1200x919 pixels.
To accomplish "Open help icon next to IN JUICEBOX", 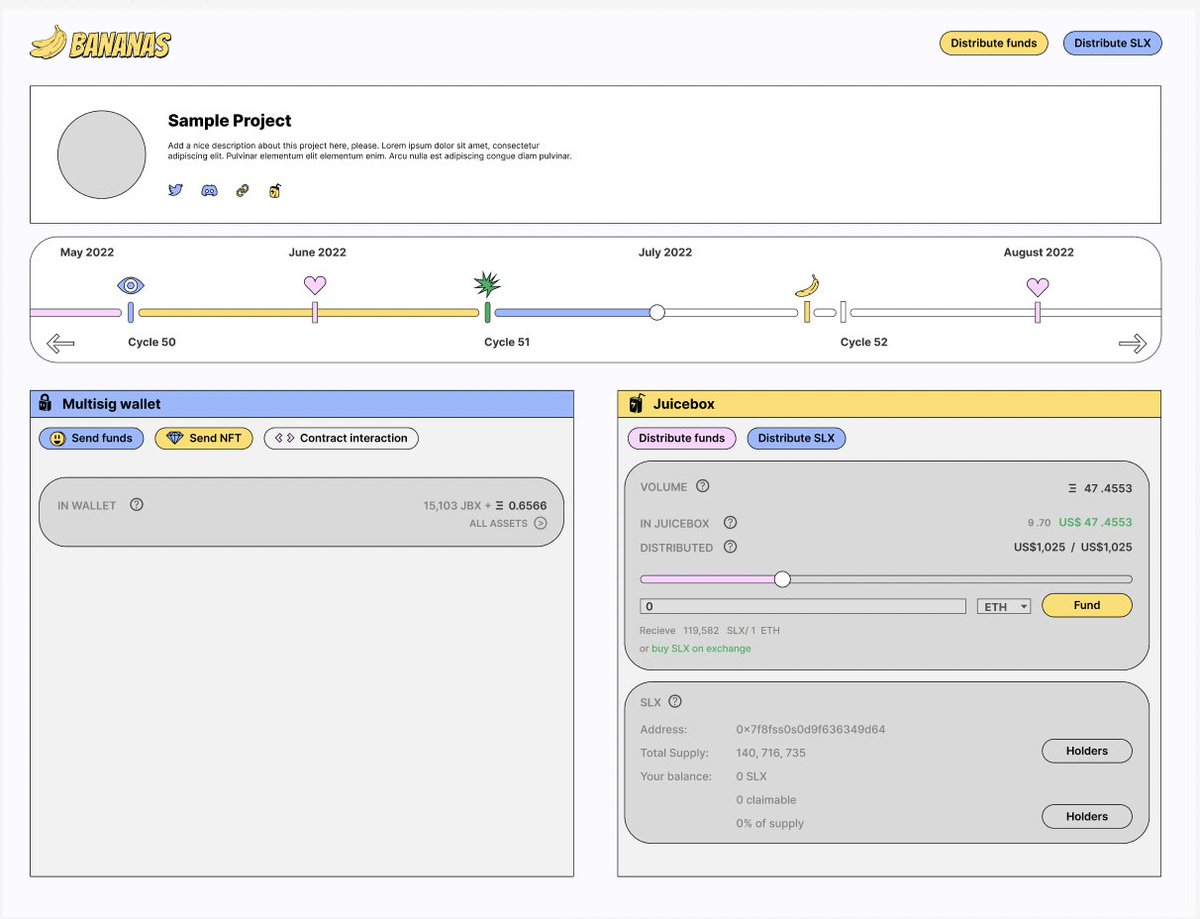I will (x=730, y=522).
